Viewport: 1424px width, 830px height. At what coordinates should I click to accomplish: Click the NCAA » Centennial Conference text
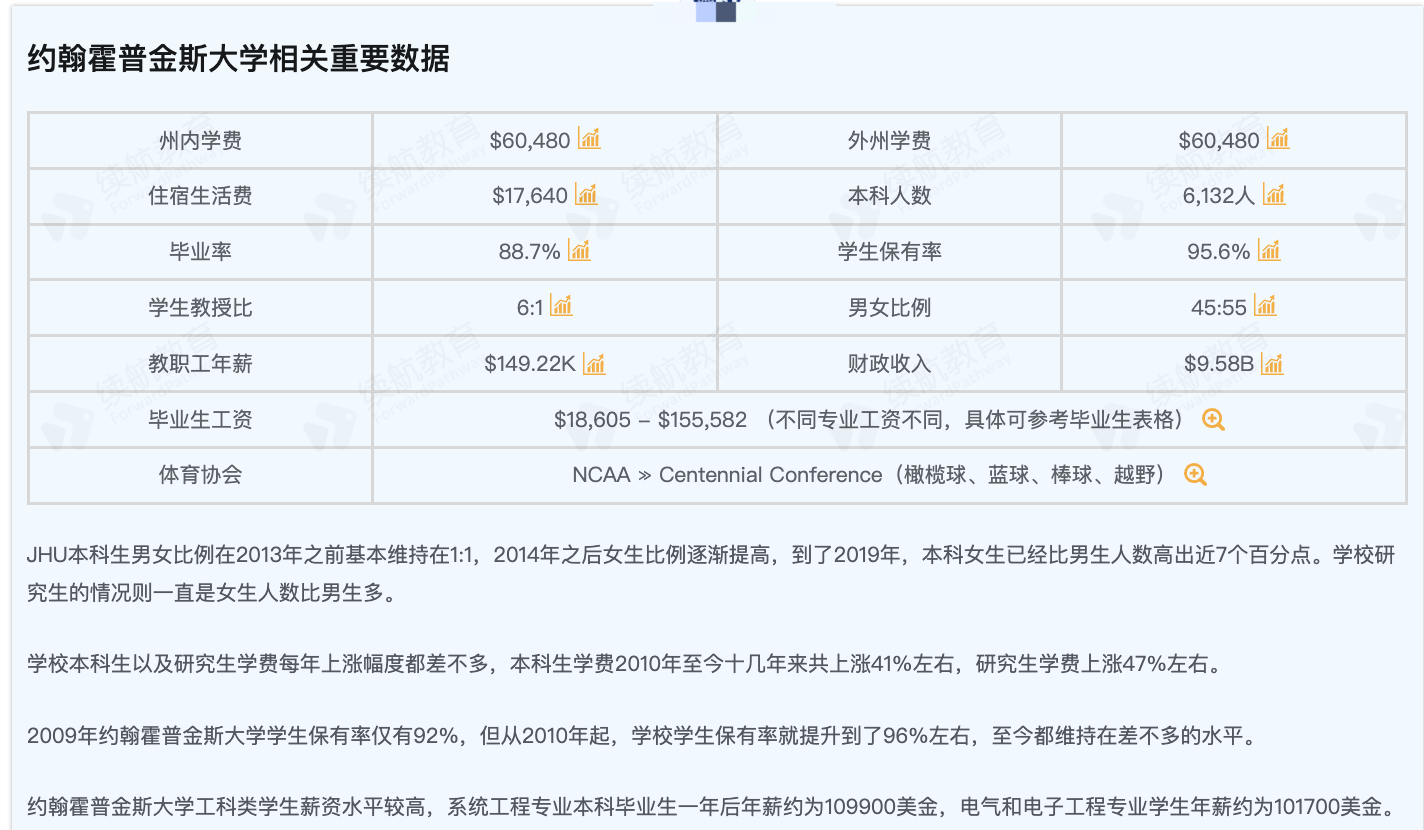(x=727, y=475)
